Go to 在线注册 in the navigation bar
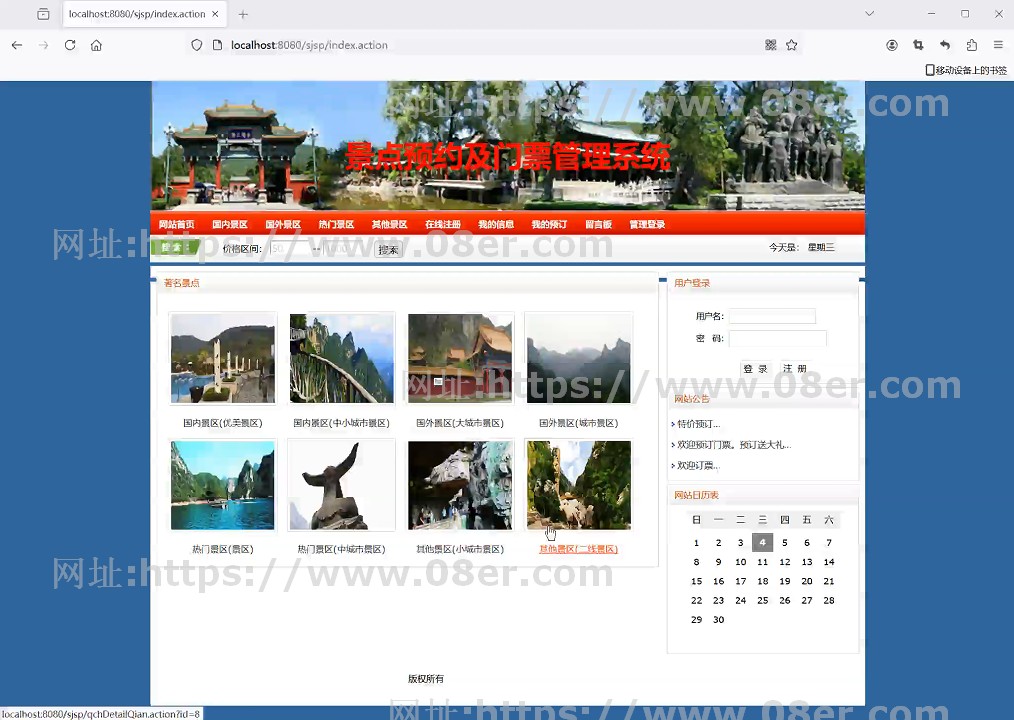Screen dimensions: 1014x720 (442, 225)
